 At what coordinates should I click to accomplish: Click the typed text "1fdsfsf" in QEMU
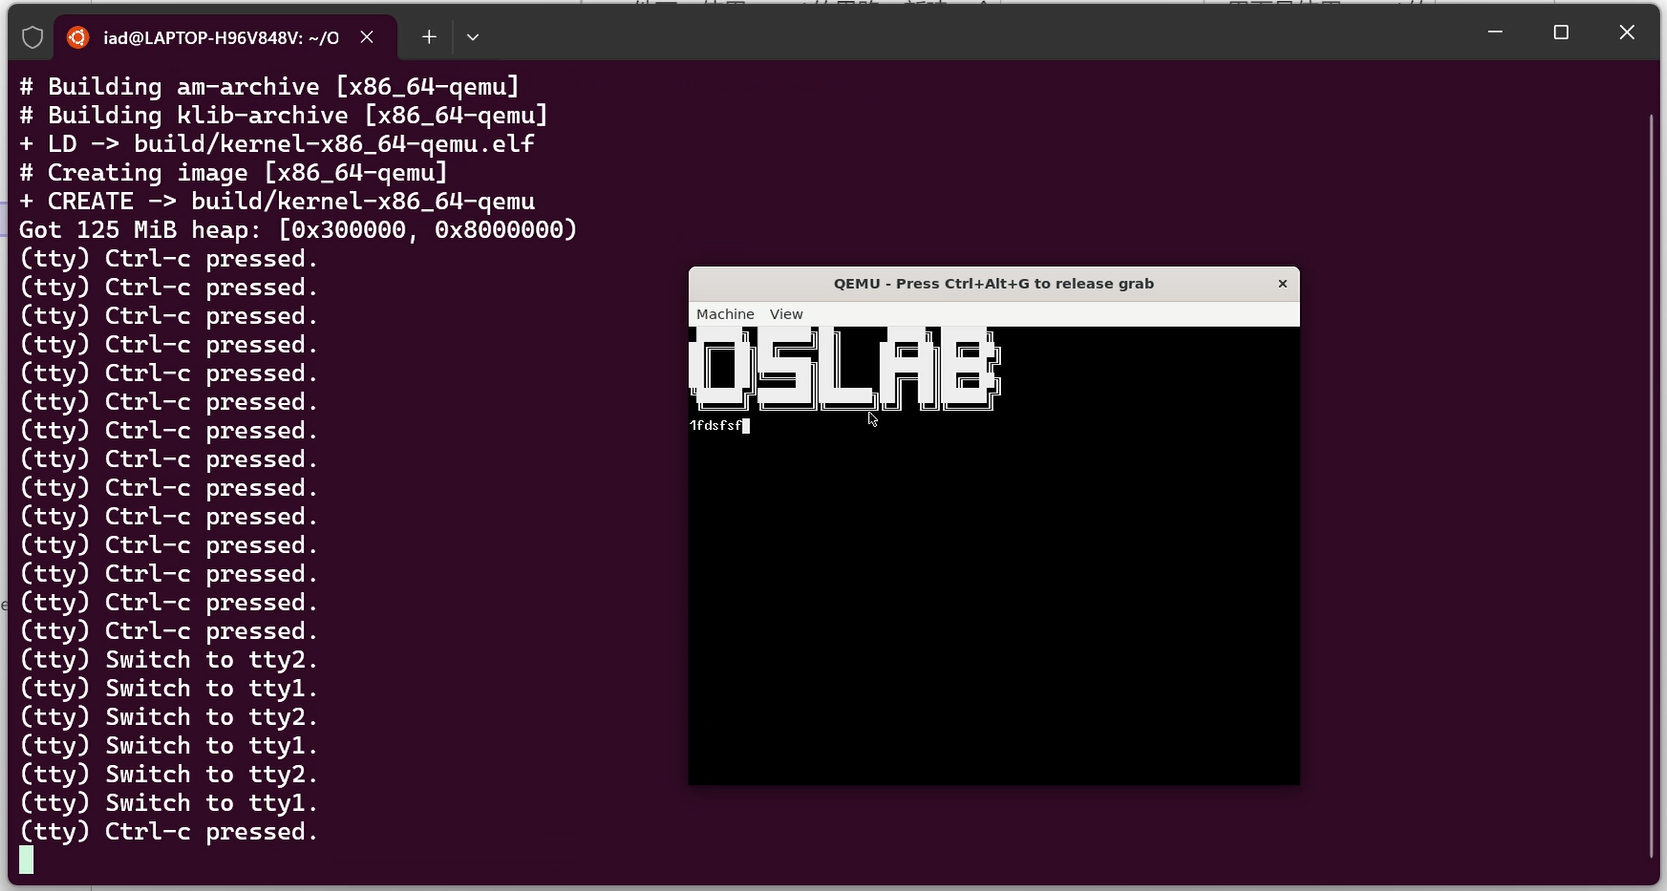[x=716, y=426]
